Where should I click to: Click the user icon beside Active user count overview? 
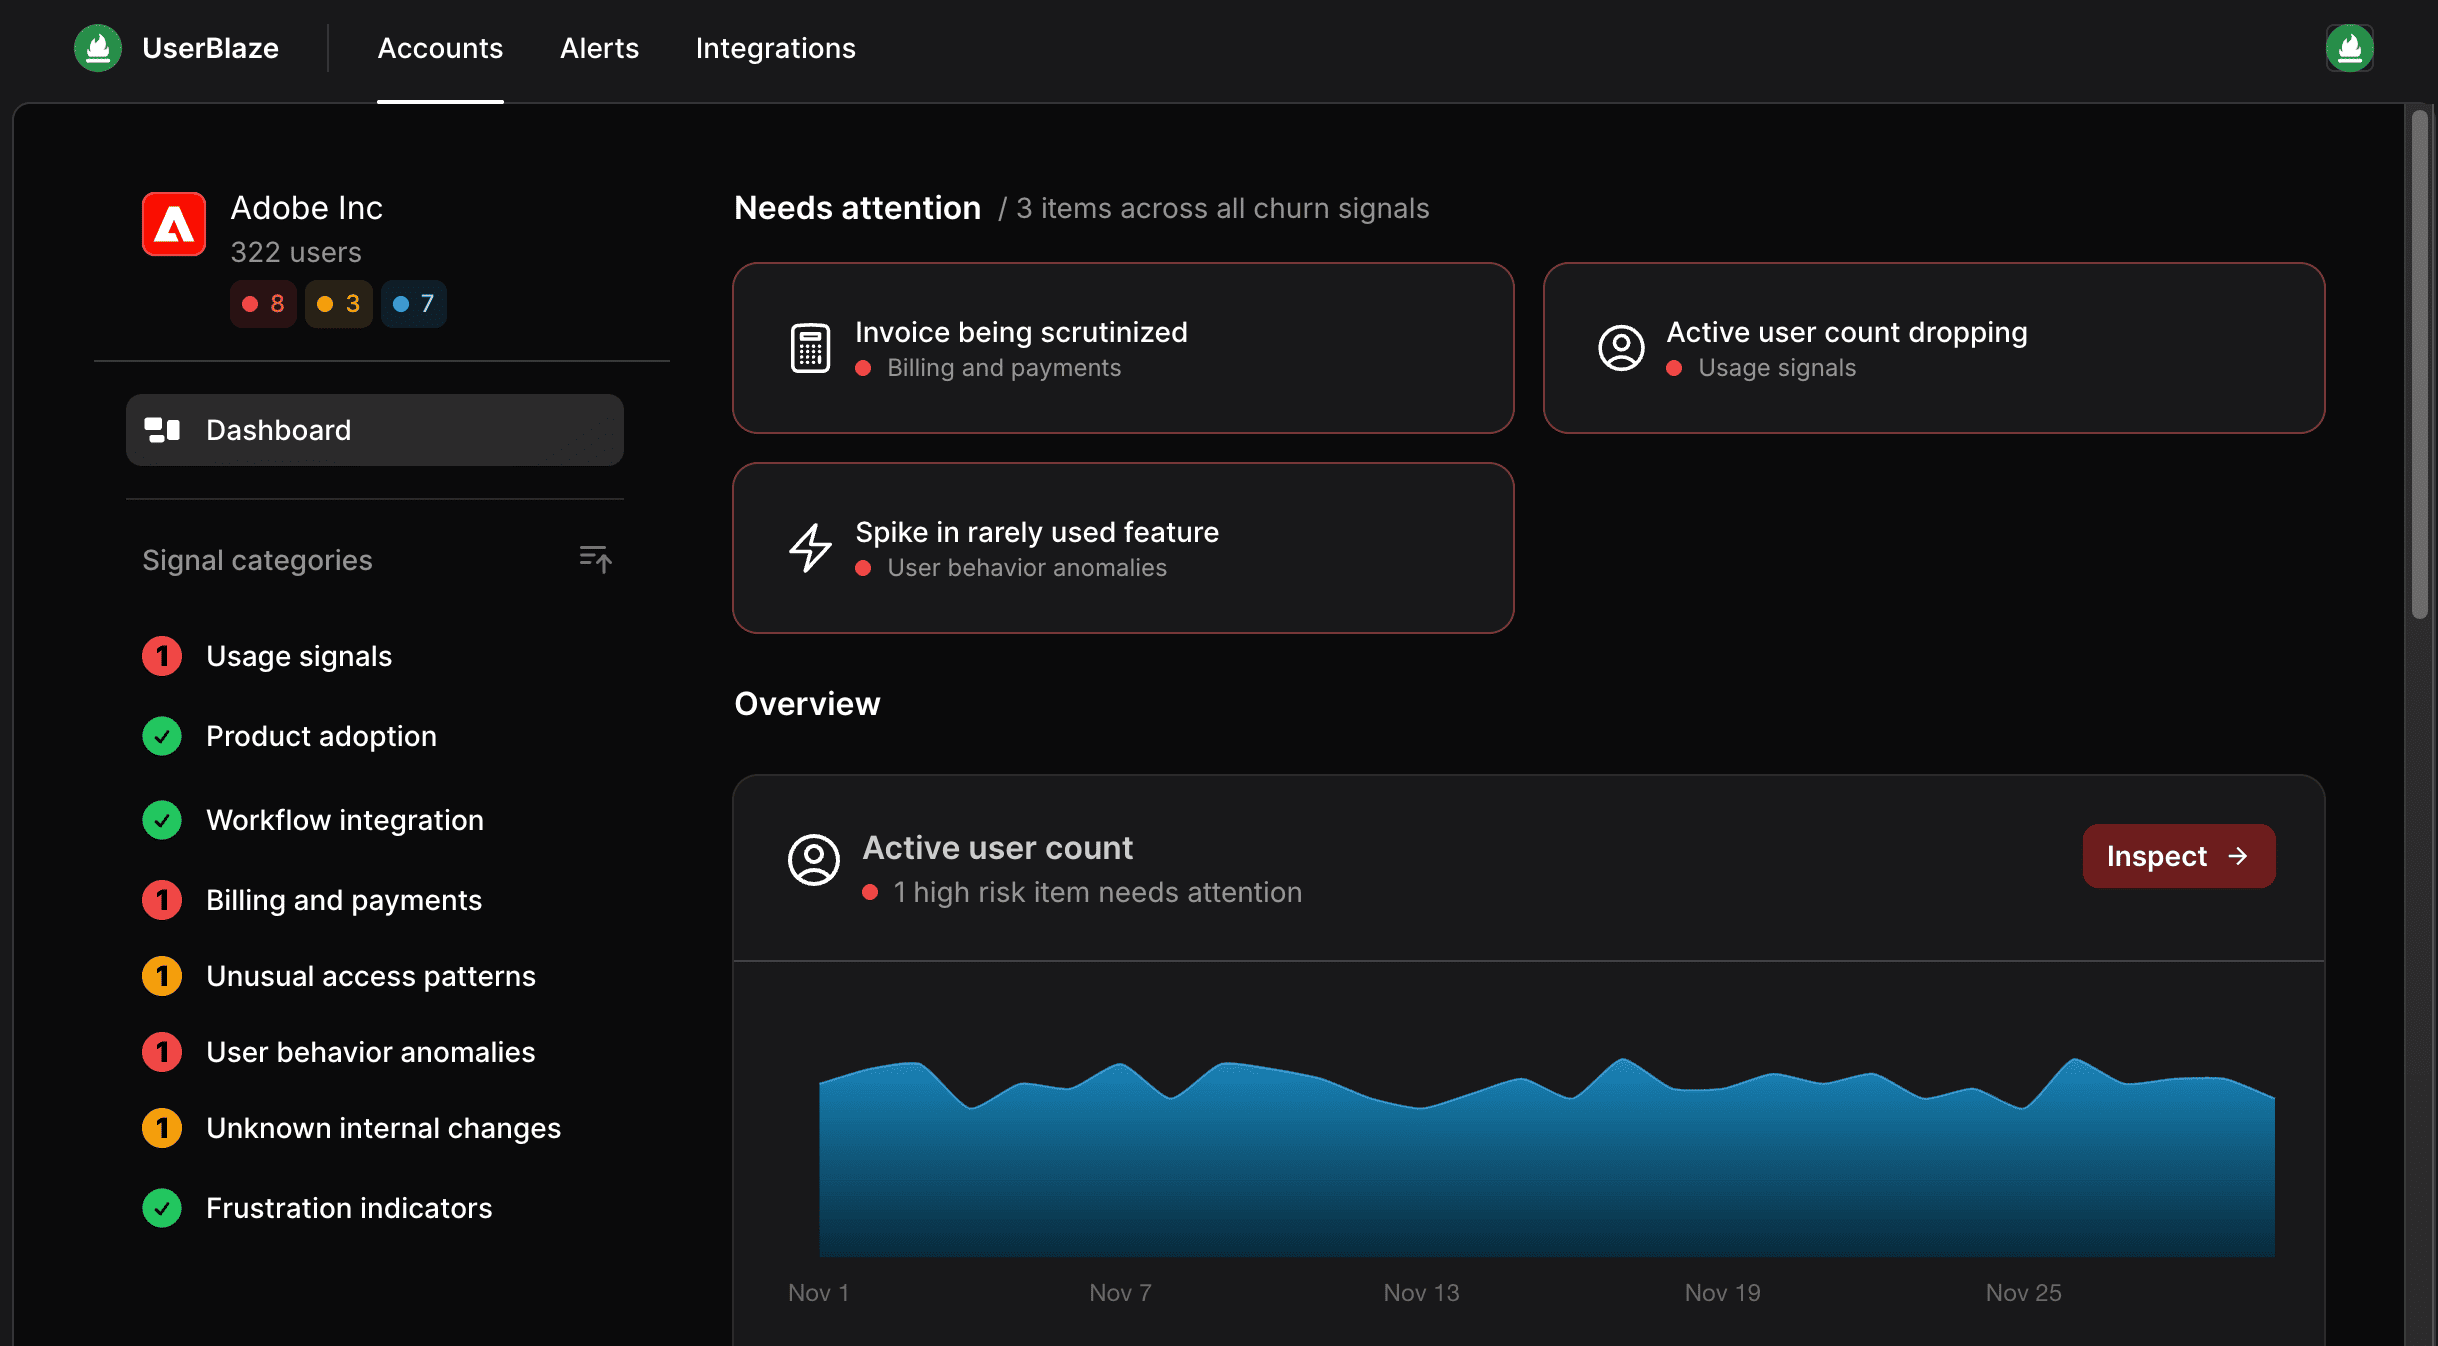[814, 860]
